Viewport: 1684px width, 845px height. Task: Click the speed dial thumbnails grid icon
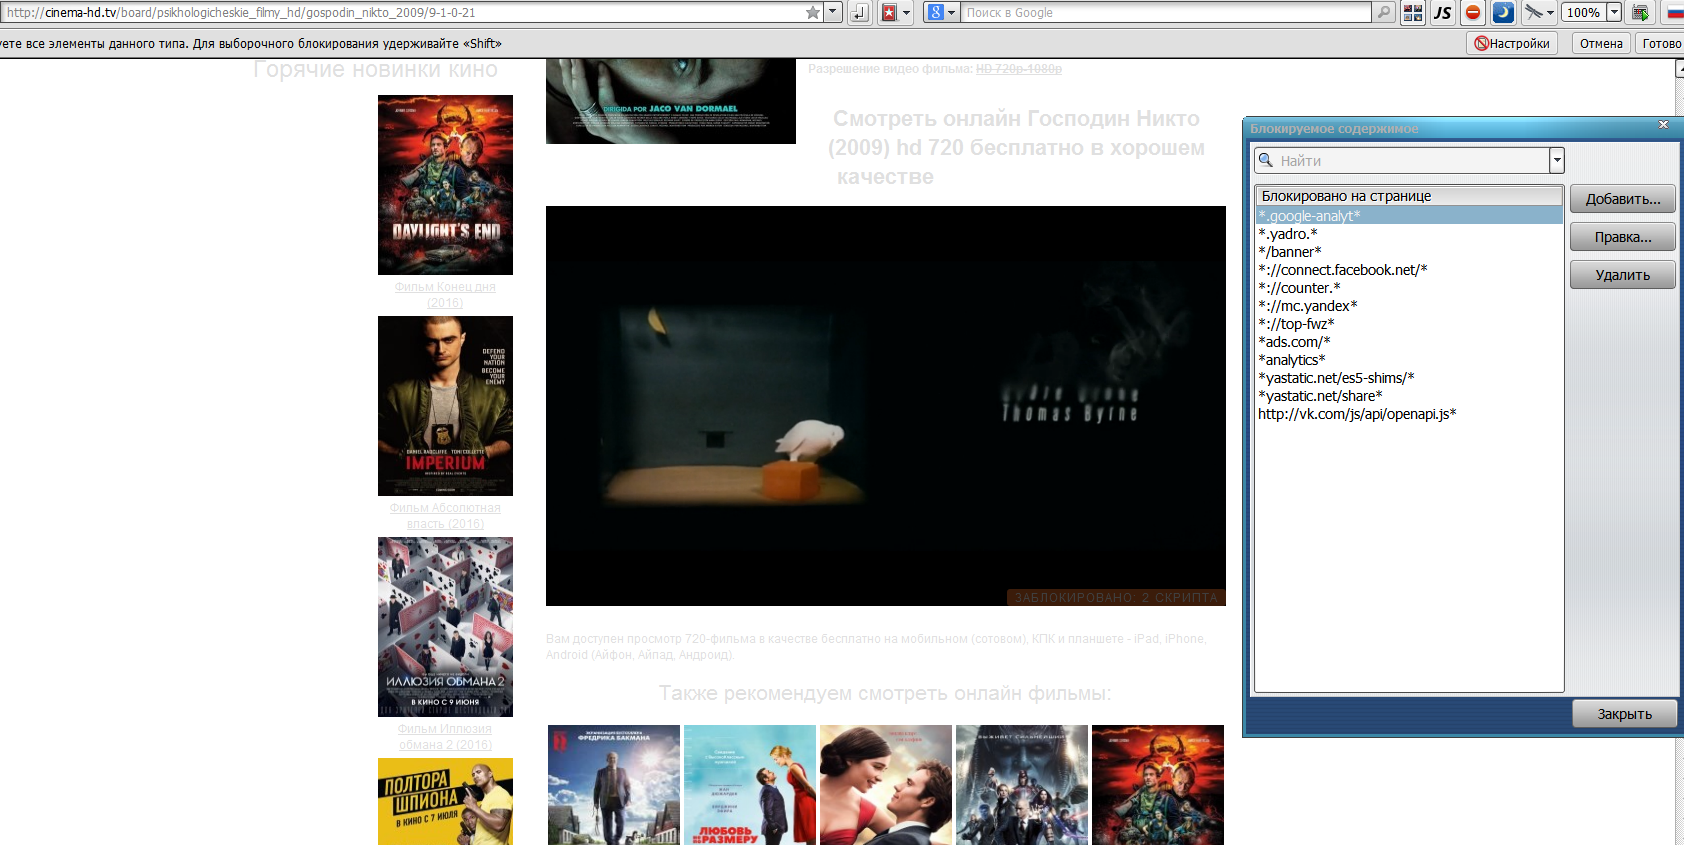tap(1412, 13)
